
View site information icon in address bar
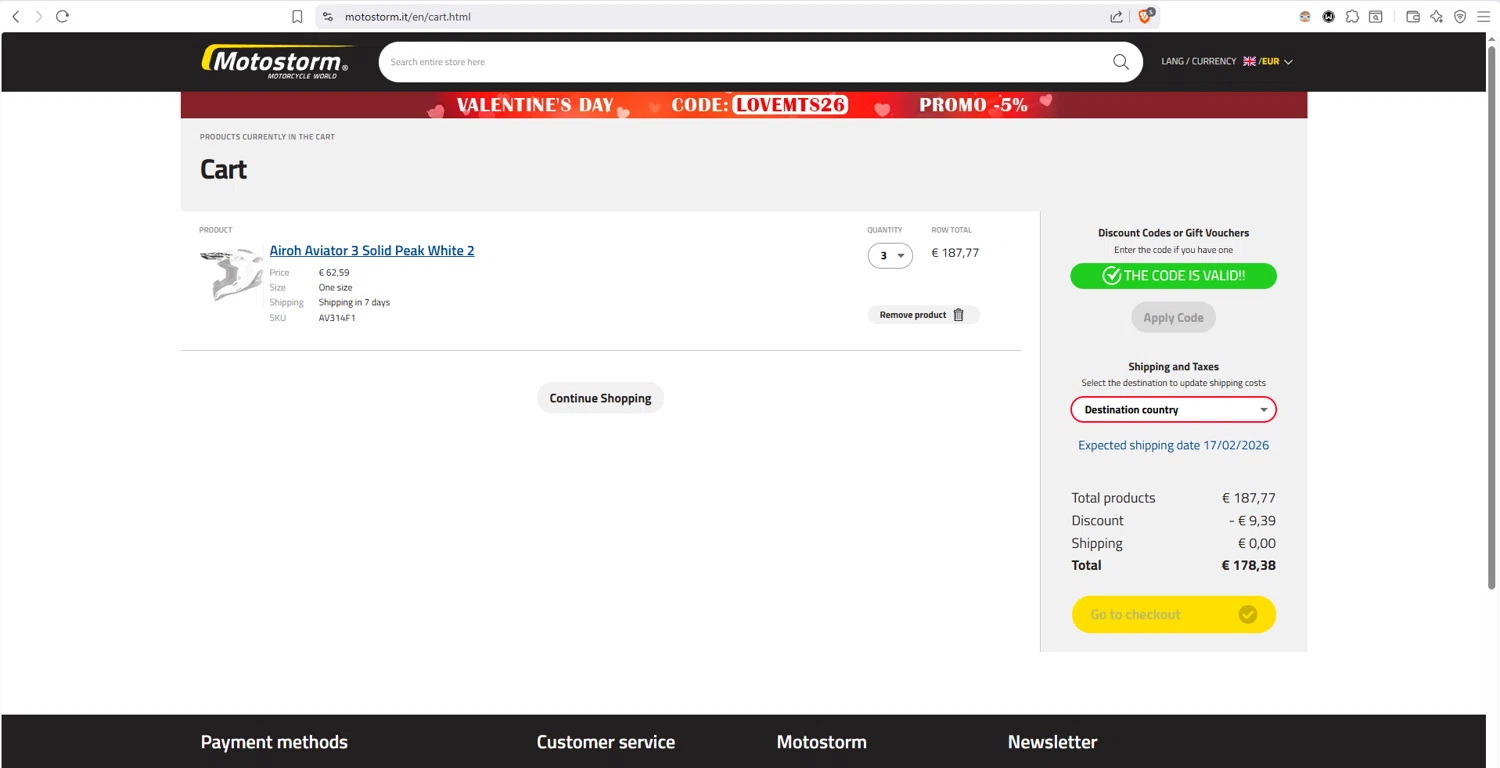(327, 16)
